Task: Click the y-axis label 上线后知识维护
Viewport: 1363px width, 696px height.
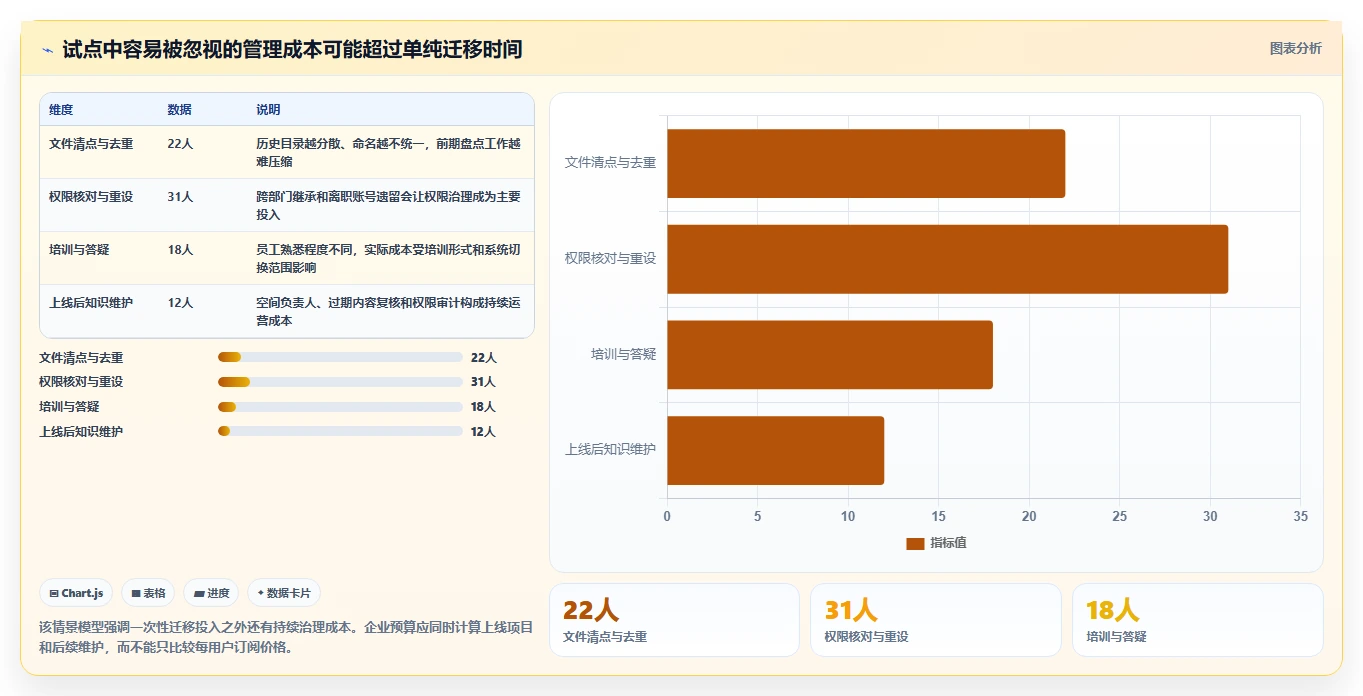Action: [x=610, y=450]
